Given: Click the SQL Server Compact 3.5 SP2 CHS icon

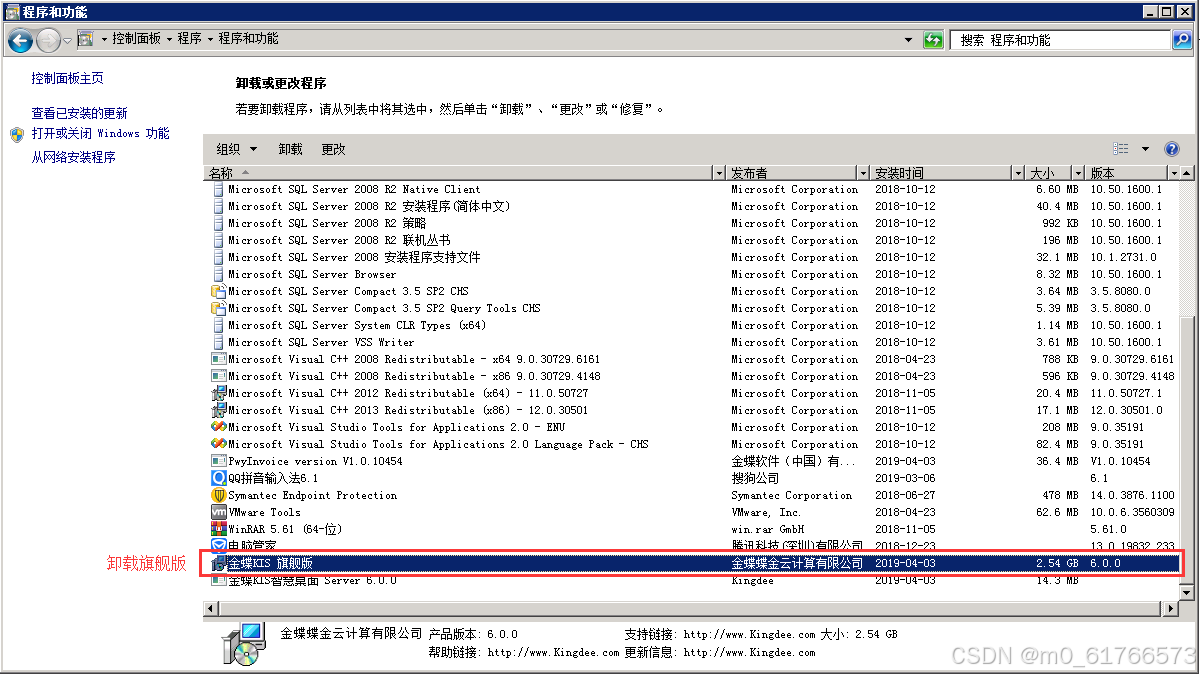Looking at the screenshot, I should (219, 291).
